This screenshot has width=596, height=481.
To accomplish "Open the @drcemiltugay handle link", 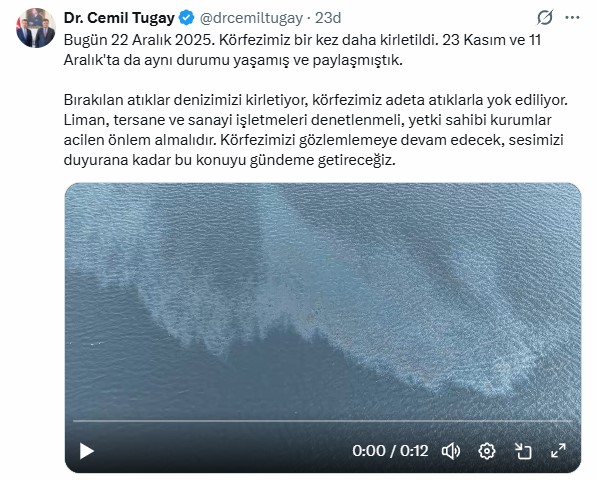I will point(251,18).
